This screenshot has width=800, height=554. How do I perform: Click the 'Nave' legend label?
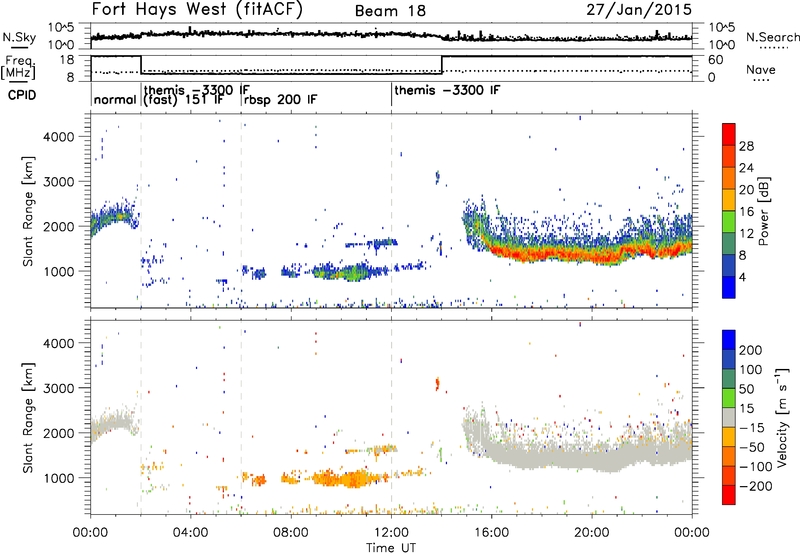click(x=760, y=69)
